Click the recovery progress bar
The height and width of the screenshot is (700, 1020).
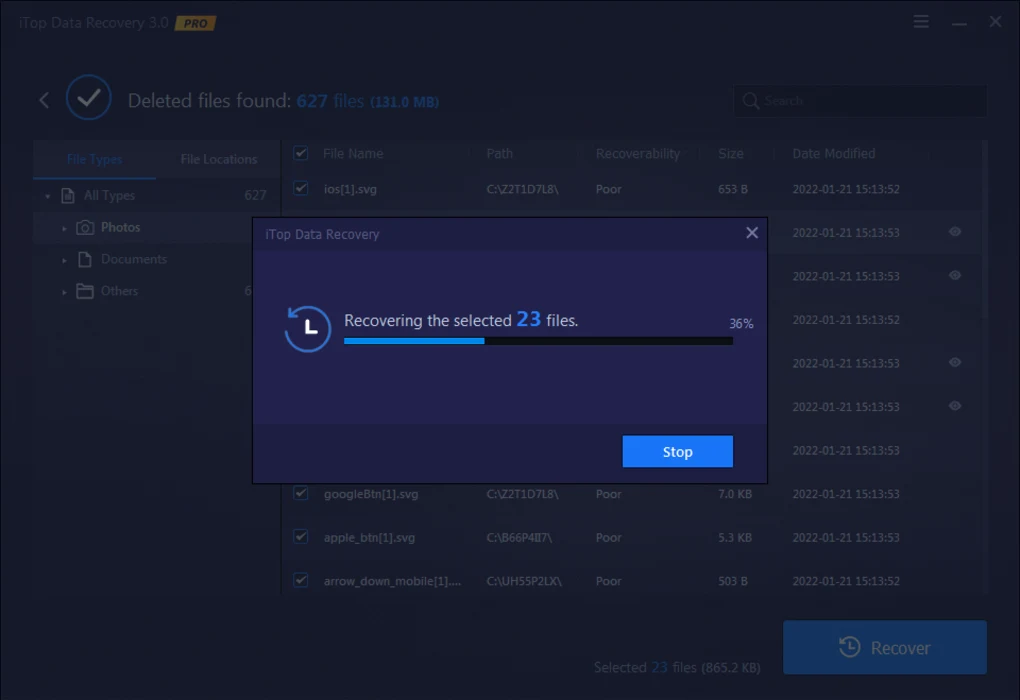tap(538, 341)
